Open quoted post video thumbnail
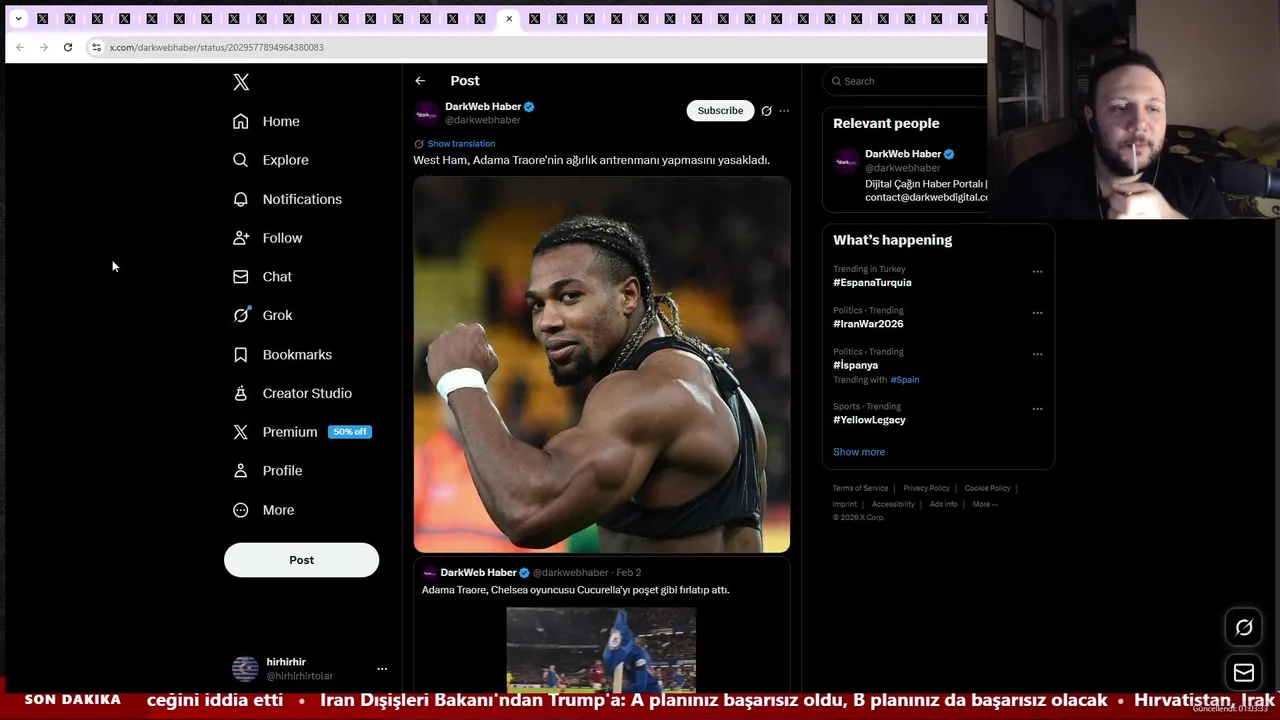The width and height of the screenshot is (1280, 720). pyautogui.click(x=601, y=650)
